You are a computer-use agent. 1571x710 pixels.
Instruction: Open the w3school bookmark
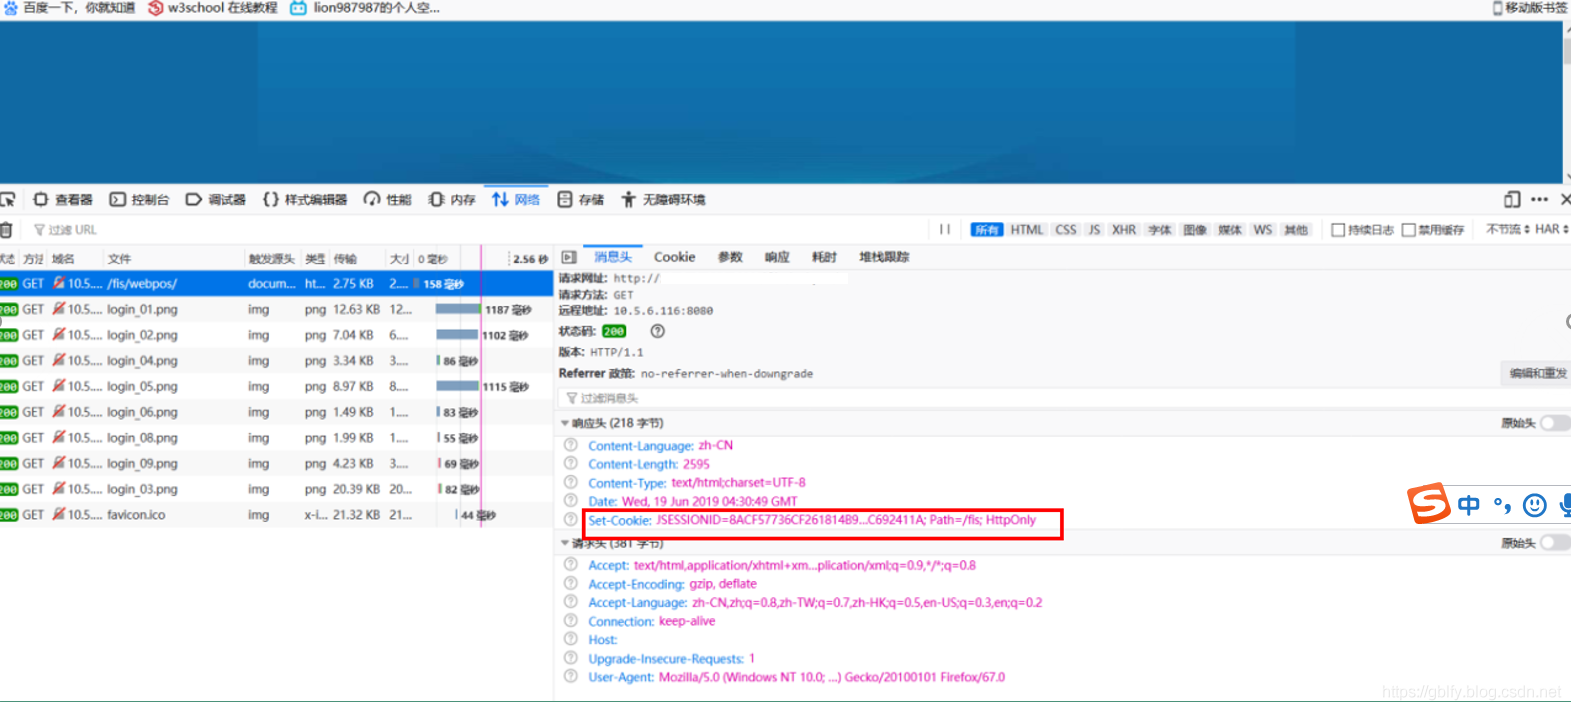(x=213, y=8)
